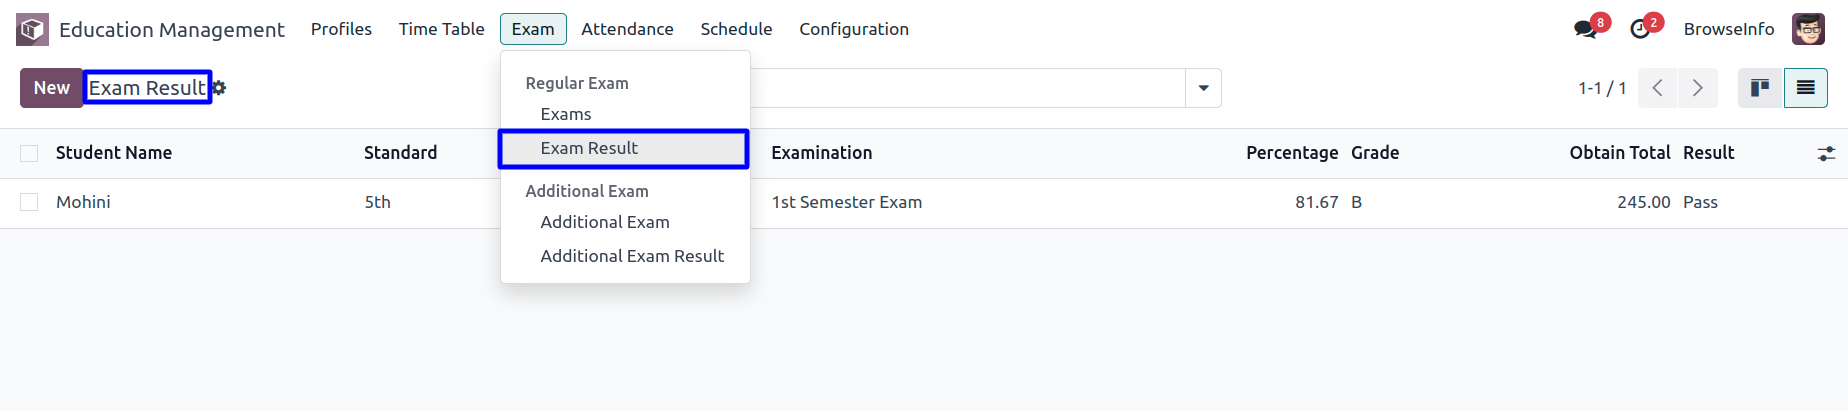Image resolution: width=1848 pixels, height=411 pixels.
Task: Open the Mohini student record
Action: pos(83,202)
